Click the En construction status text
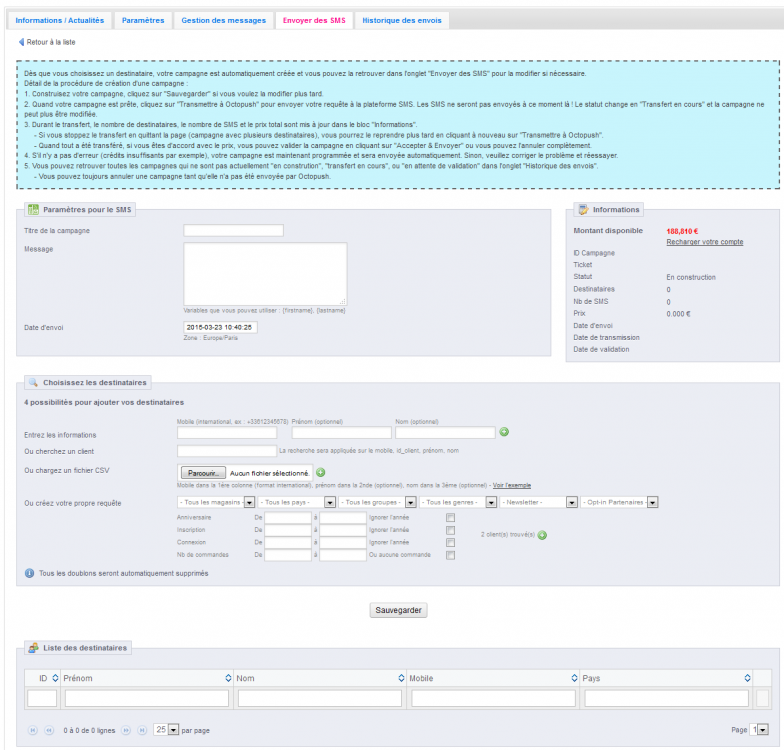This screenshot has height=750, width=784. point(691,277)
